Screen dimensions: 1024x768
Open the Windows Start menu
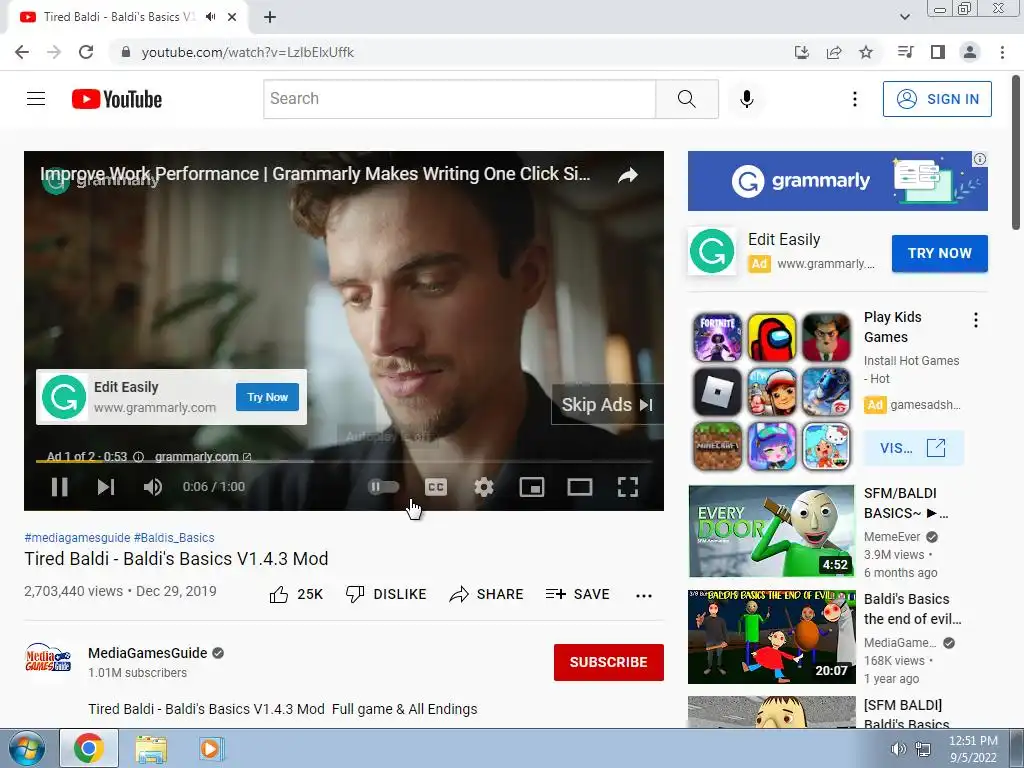coord(26,748)
